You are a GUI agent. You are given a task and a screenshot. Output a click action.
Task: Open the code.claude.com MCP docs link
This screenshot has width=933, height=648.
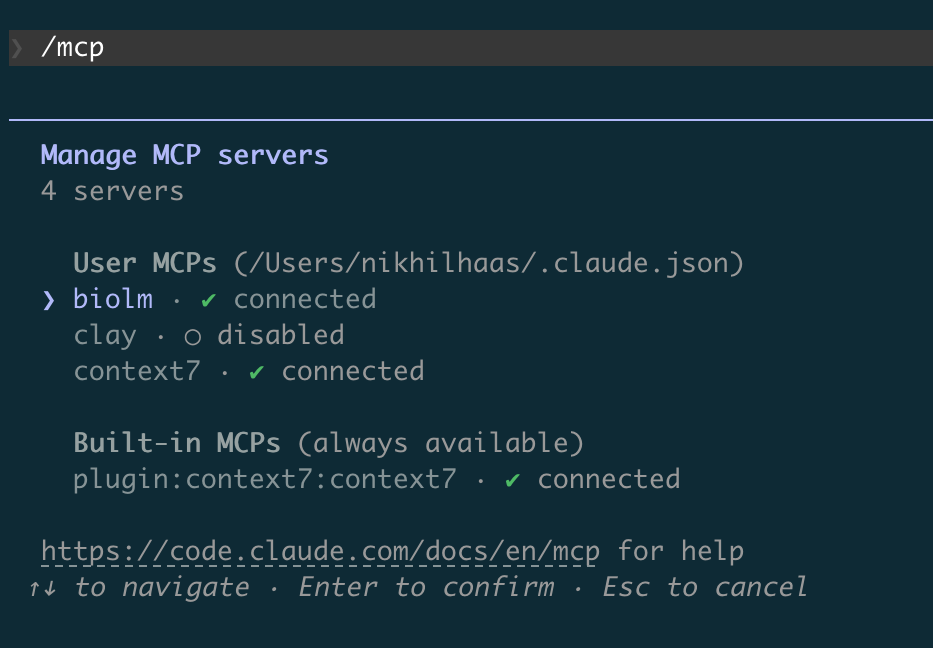(321, 551)
